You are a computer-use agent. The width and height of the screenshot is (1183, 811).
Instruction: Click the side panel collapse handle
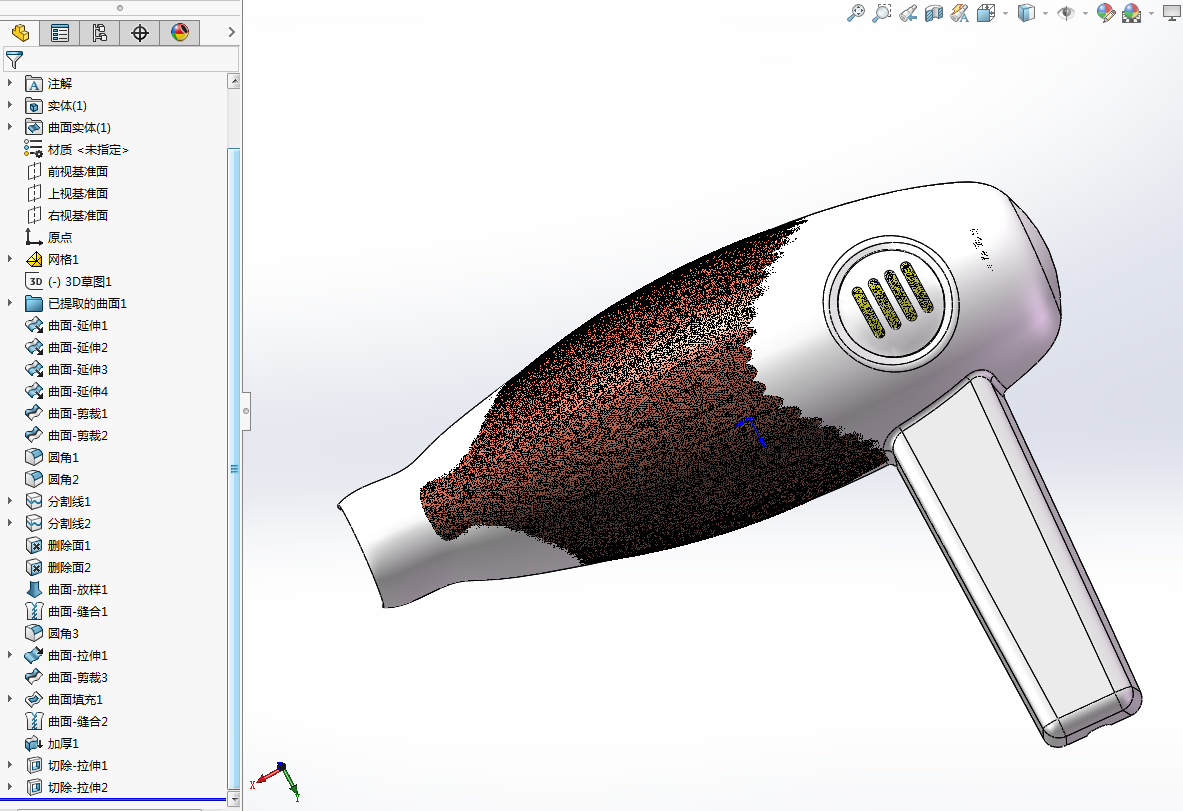[x=246, y=411]
